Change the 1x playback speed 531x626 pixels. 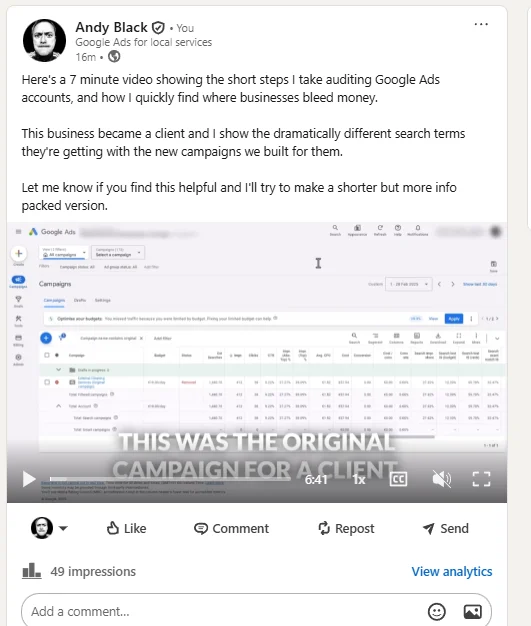click(359, 479)
